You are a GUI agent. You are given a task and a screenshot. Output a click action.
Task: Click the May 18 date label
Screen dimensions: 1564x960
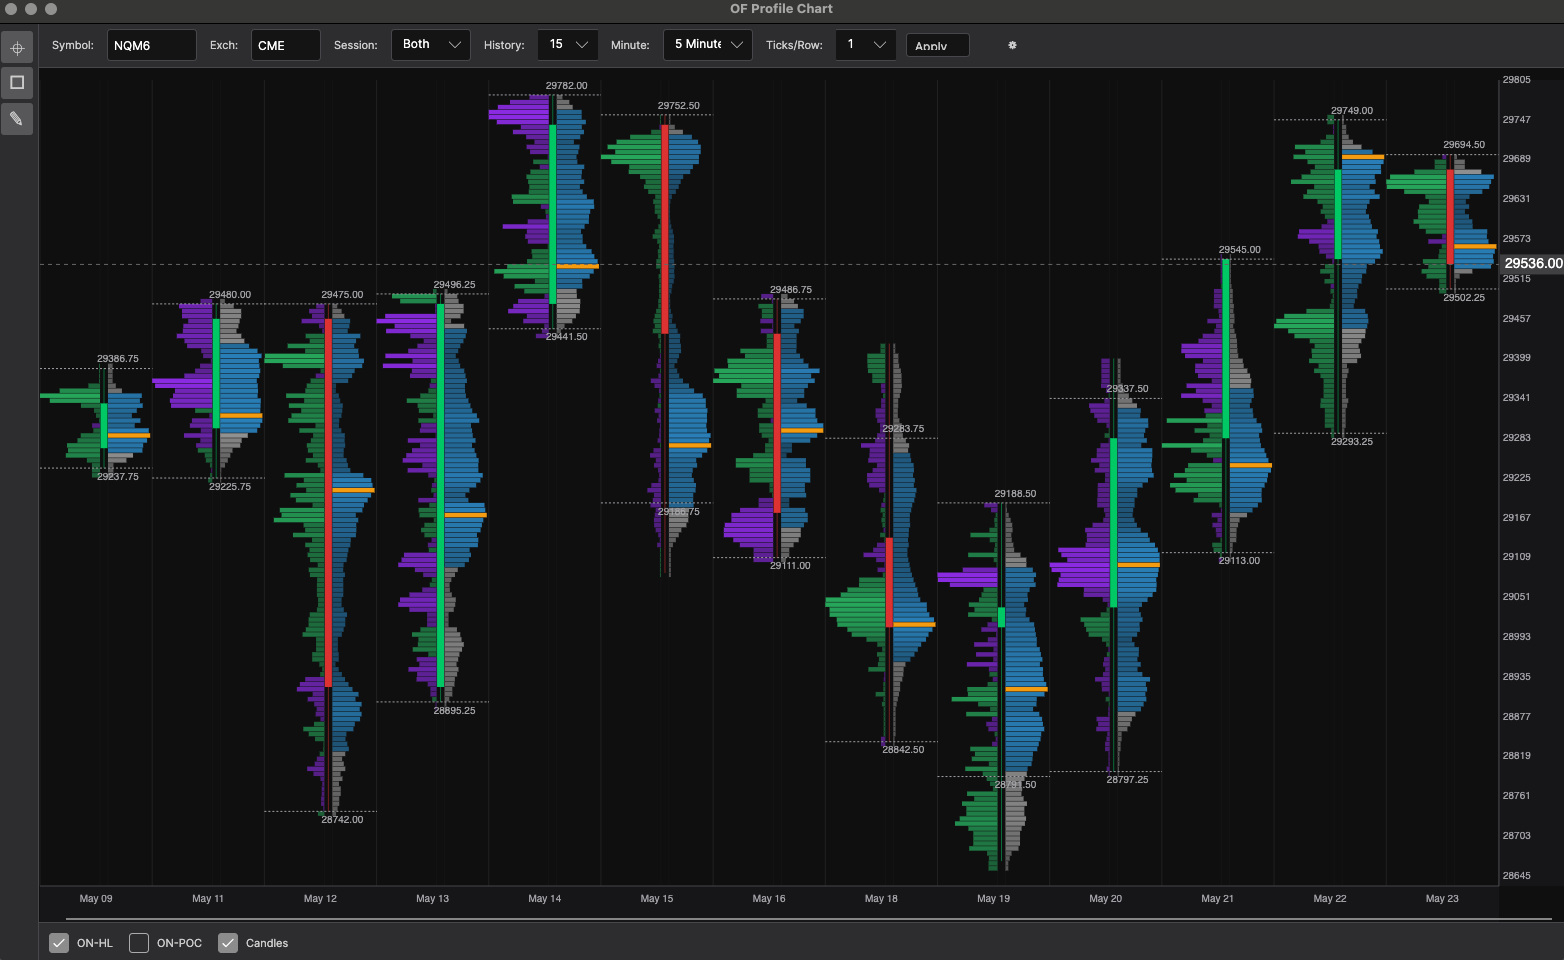coord(881,898)
